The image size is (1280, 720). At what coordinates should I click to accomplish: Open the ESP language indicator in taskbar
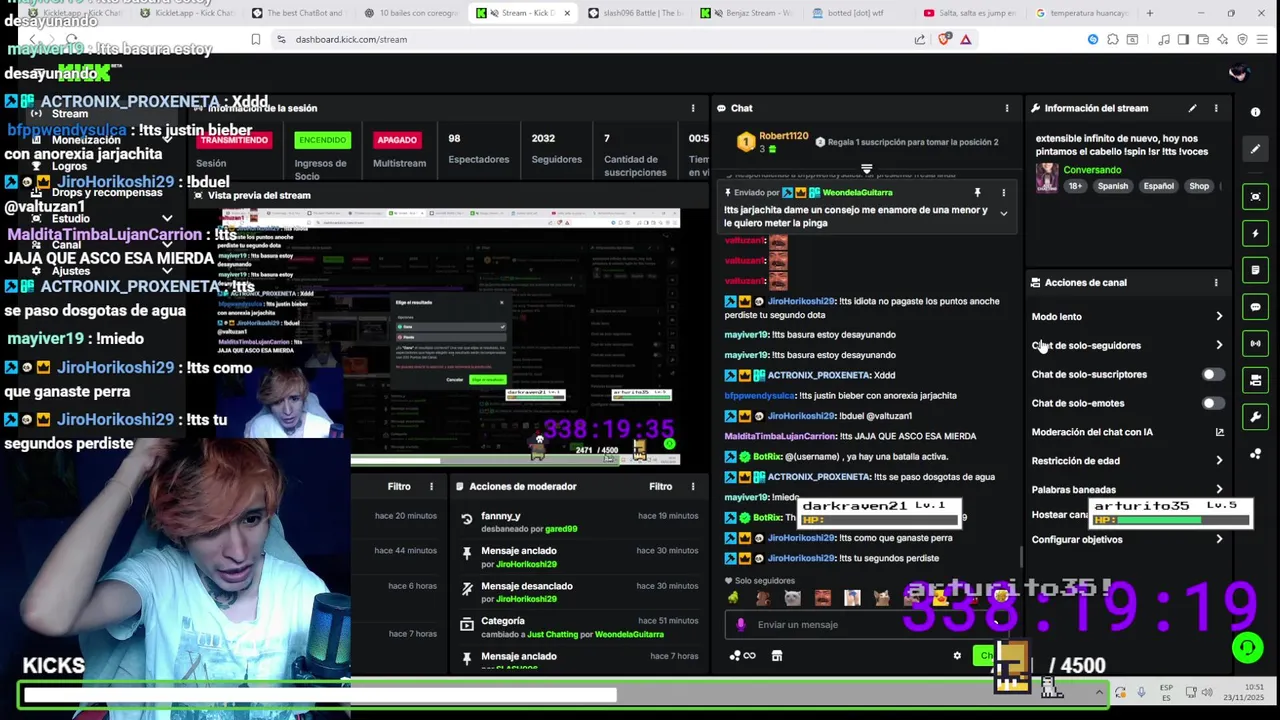click(1167, 692)
